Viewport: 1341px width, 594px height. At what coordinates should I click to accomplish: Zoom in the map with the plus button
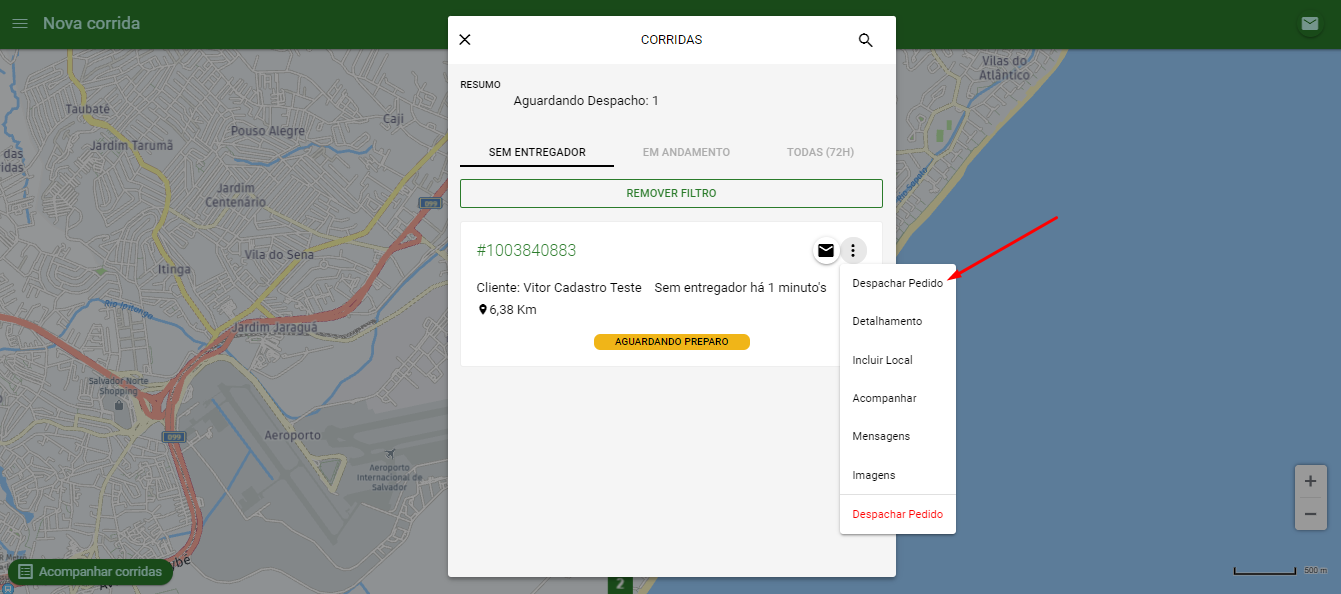click(x=1310, y=481)
